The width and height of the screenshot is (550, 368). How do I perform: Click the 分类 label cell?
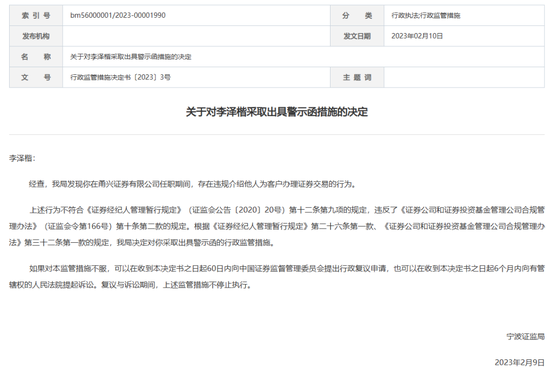357,15
